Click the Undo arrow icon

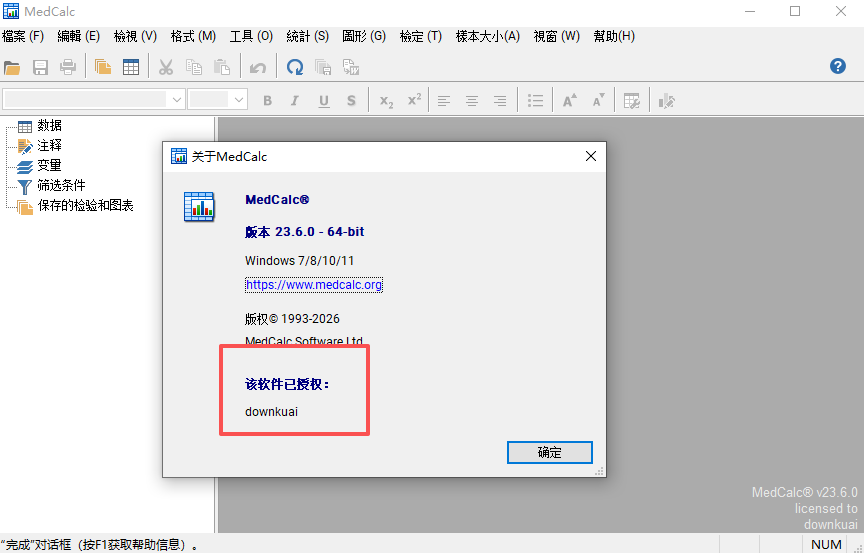258,68
